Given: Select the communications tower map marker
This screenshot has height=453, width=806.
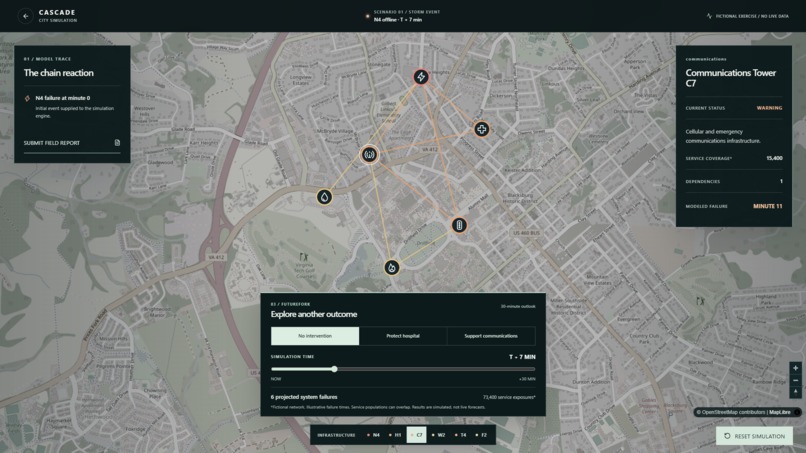Looking at the screenshot, I should click(x=369, y=154).
